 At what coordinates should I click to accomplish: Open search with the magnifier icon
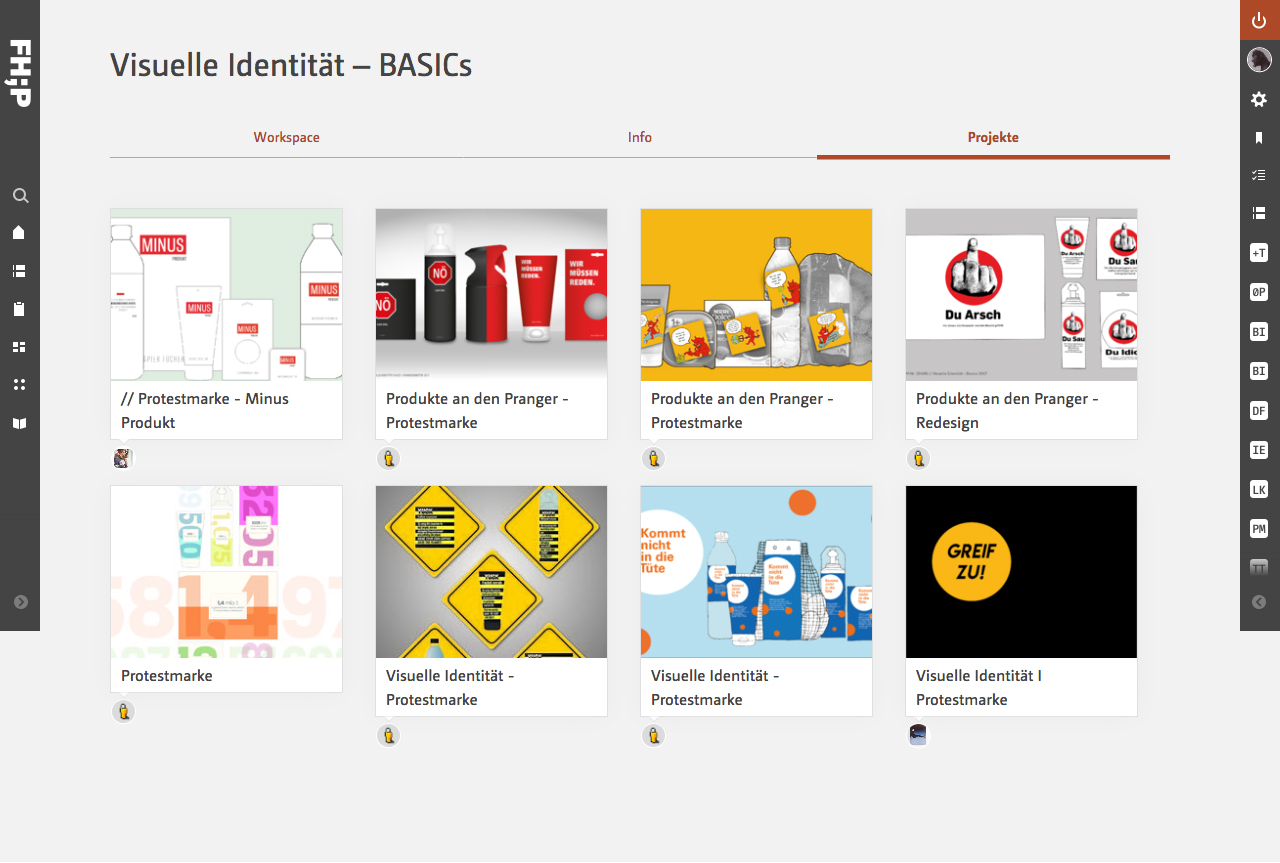pos(19,196)
